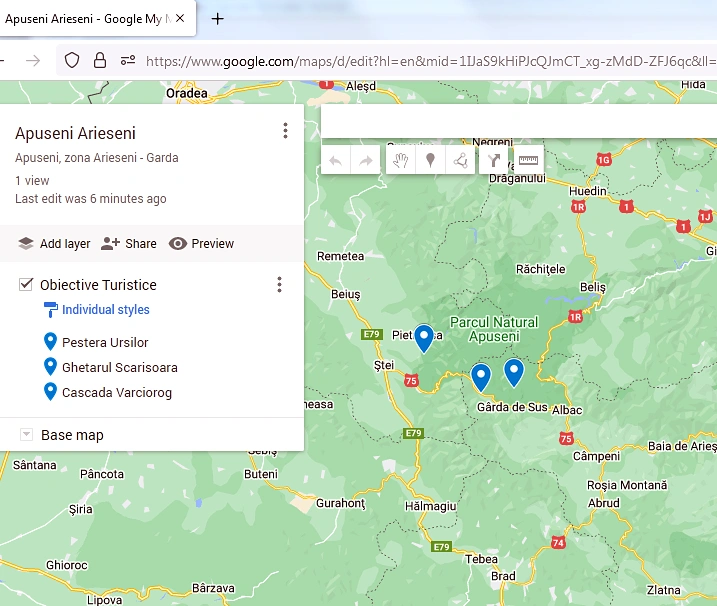
Task: Click the Brad town label on map
Action: coord(503,576)
